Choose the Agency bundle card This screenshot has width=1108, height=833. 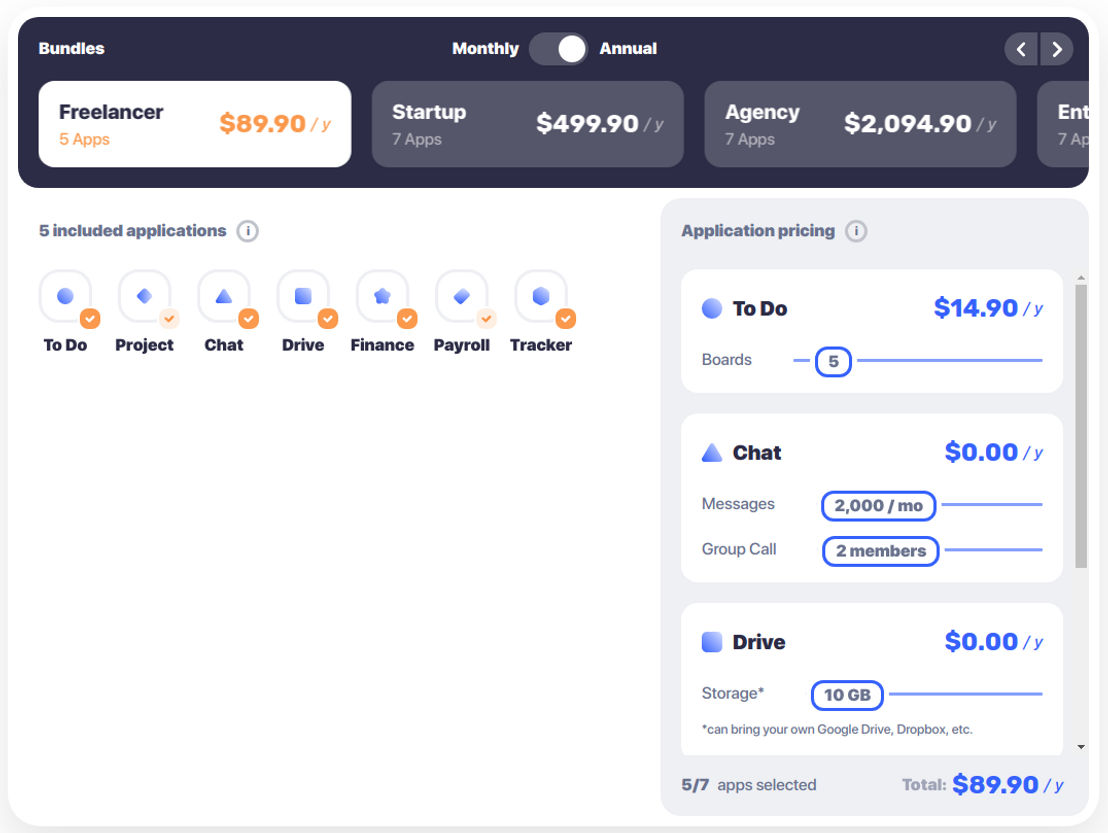click(860, 124)
